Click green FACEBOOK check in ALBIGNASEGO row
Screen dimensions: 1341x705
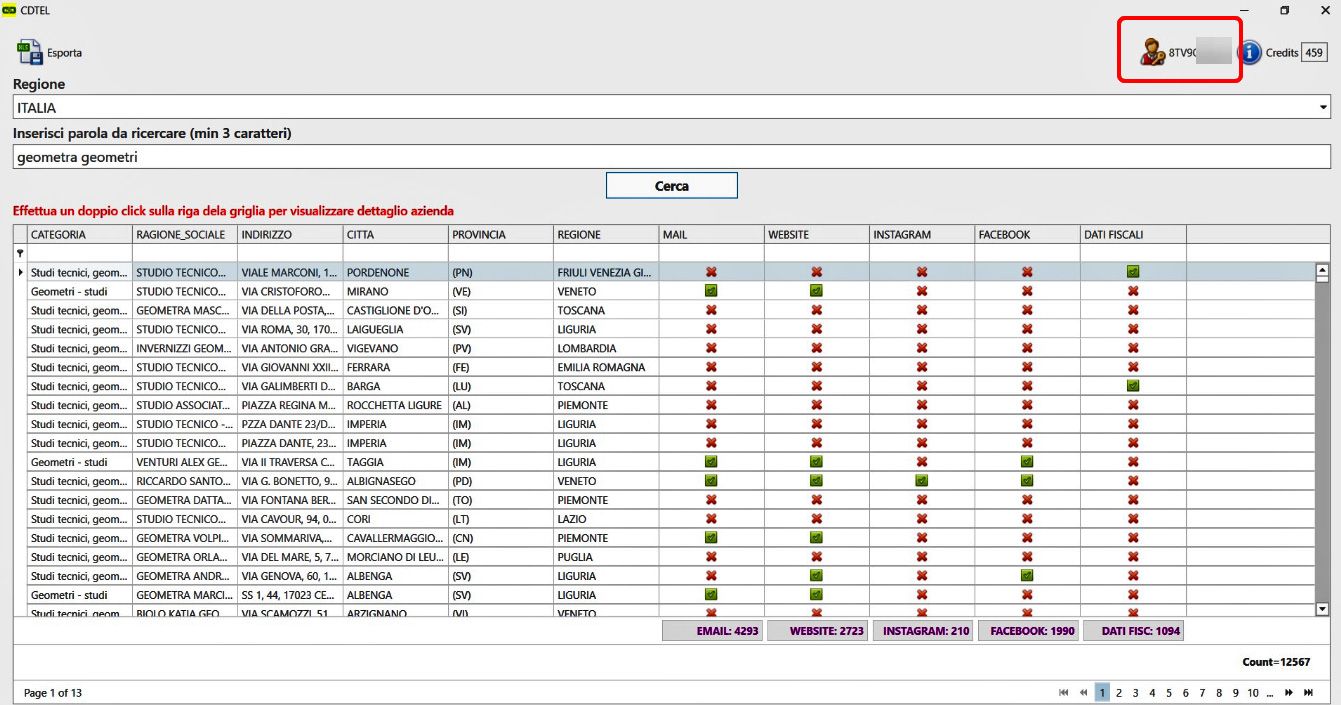pos(1027,481)
